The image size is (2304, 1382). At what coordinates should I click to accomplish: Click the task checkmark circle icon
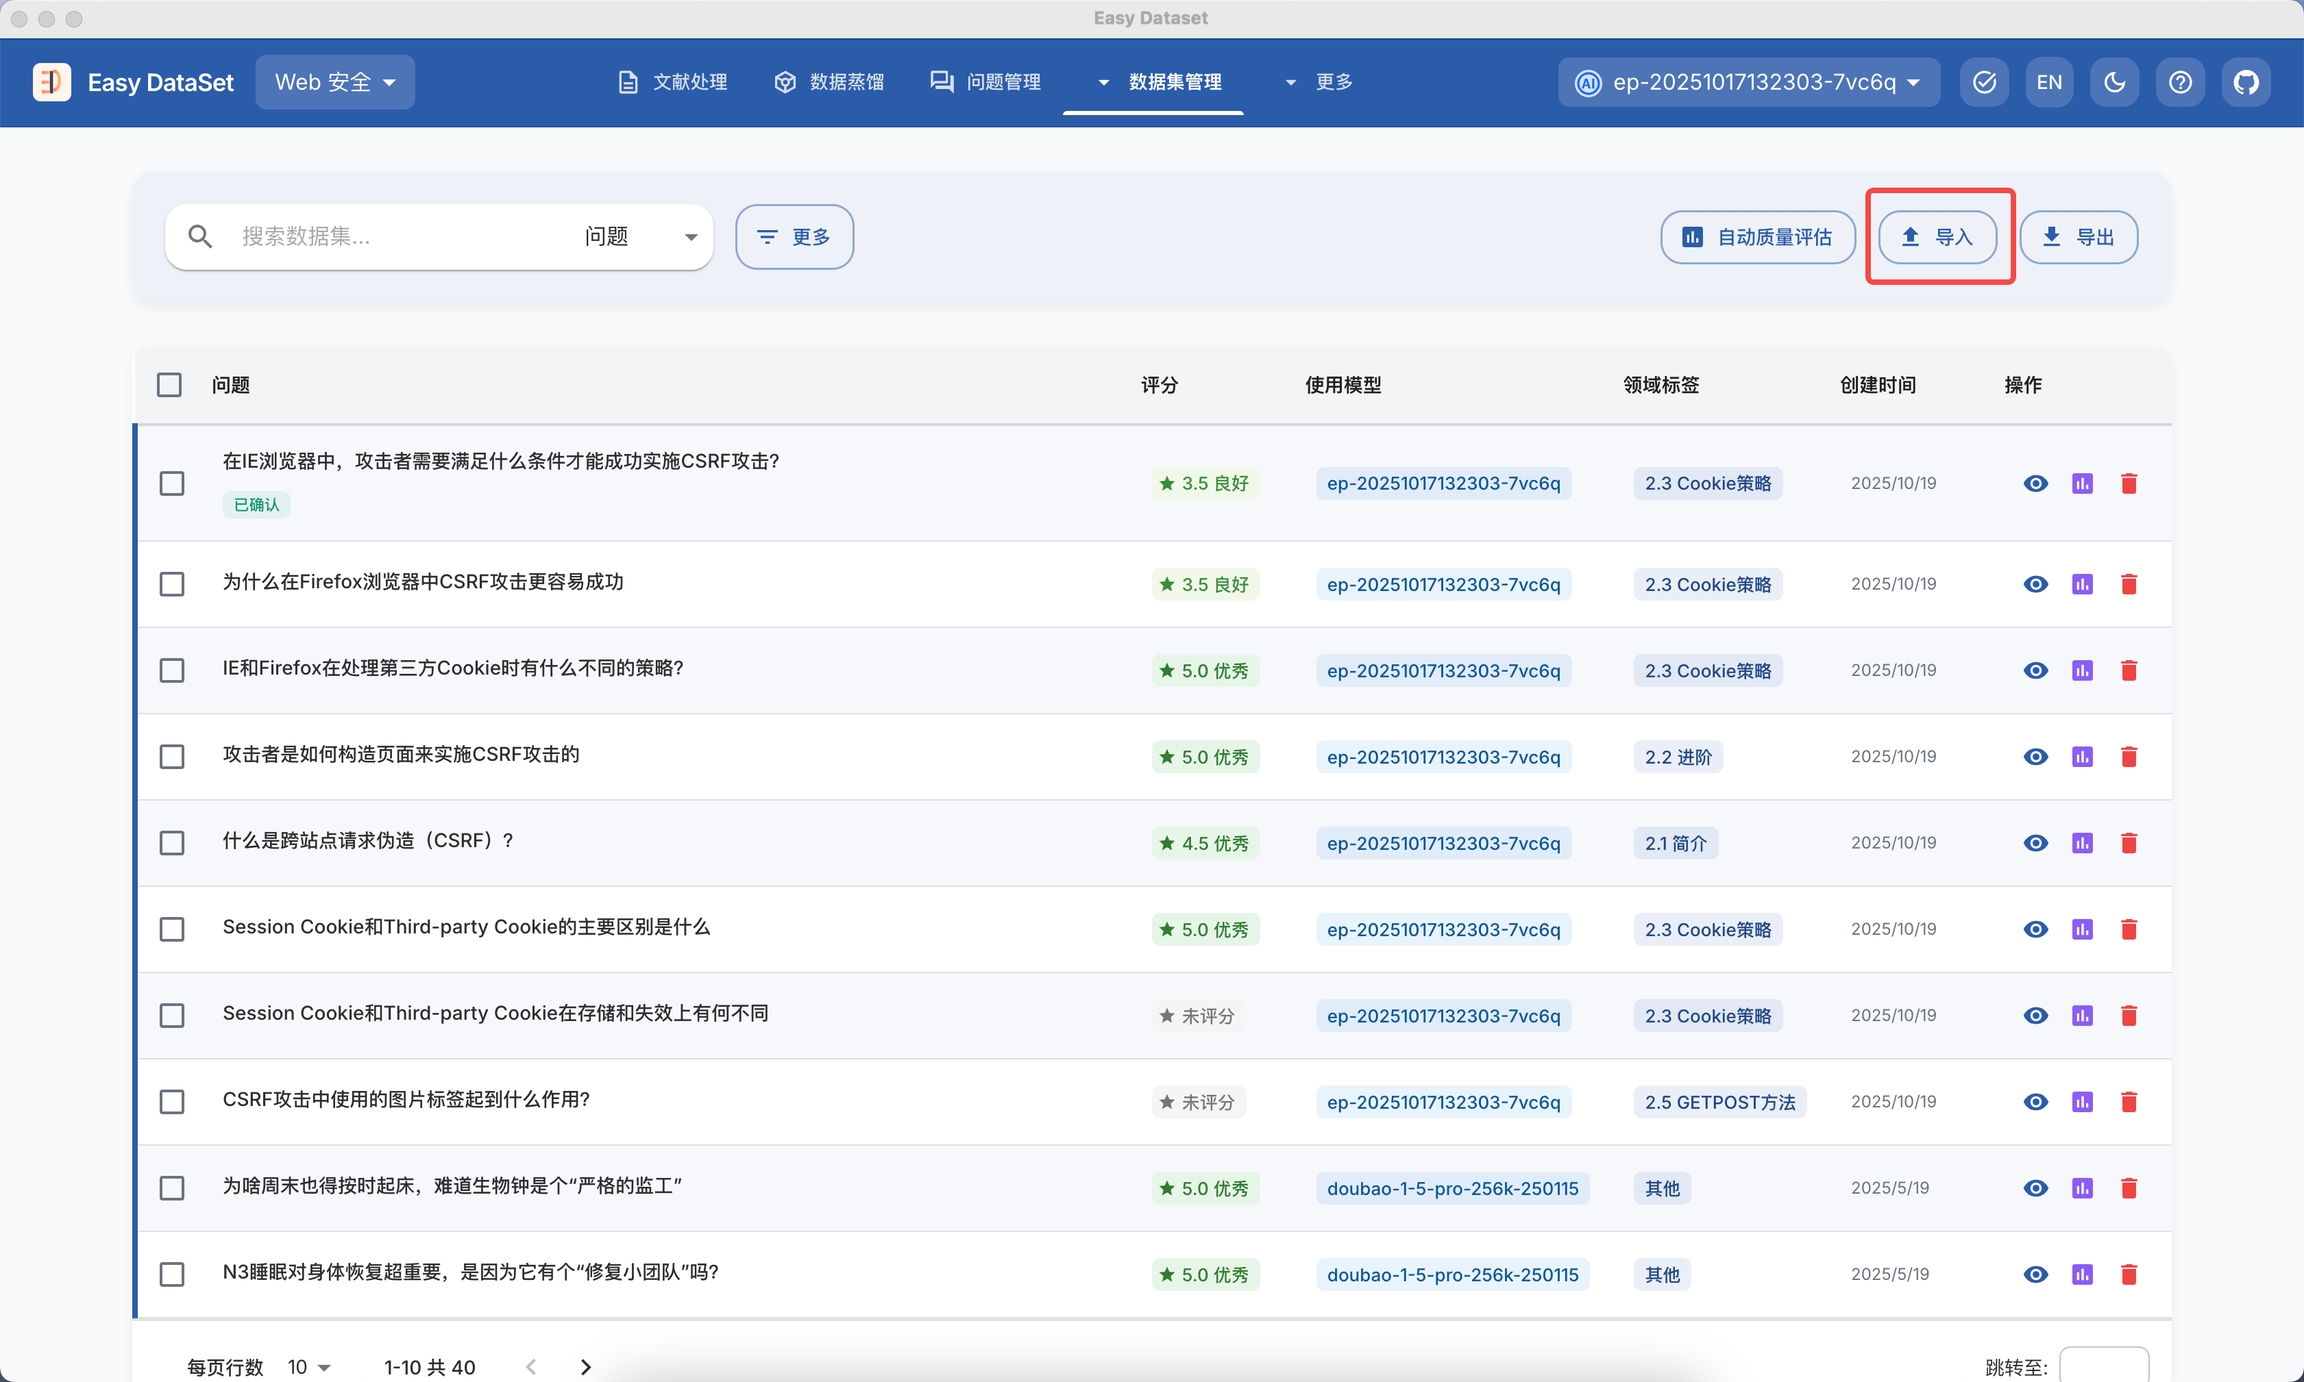coord(1984,82)
